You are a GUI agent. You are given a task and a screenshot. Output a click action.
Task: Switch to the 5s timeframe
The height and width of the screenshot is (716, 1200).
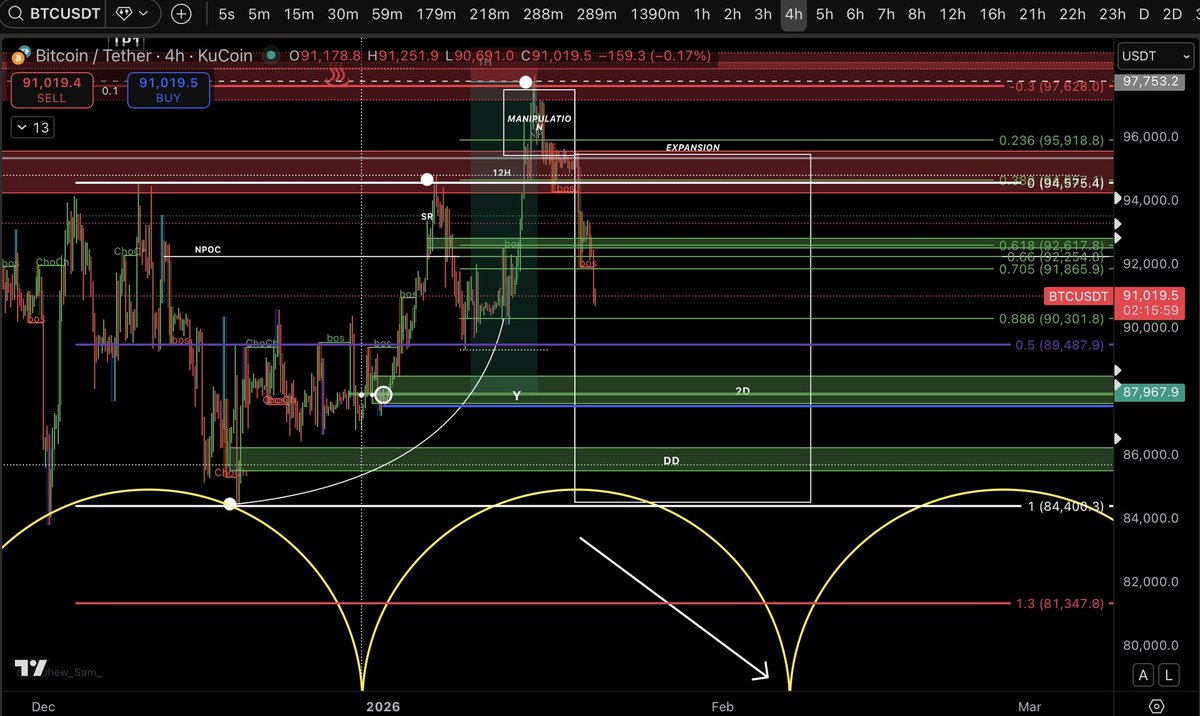pos(227,15)
